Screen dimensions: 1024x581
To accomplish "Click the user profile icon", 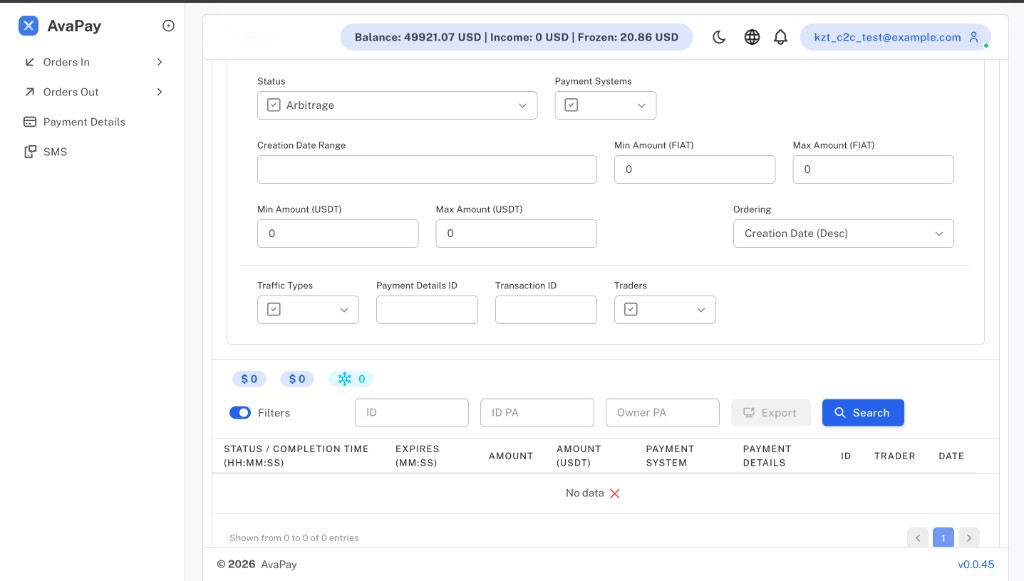I will tap(974, 37).
